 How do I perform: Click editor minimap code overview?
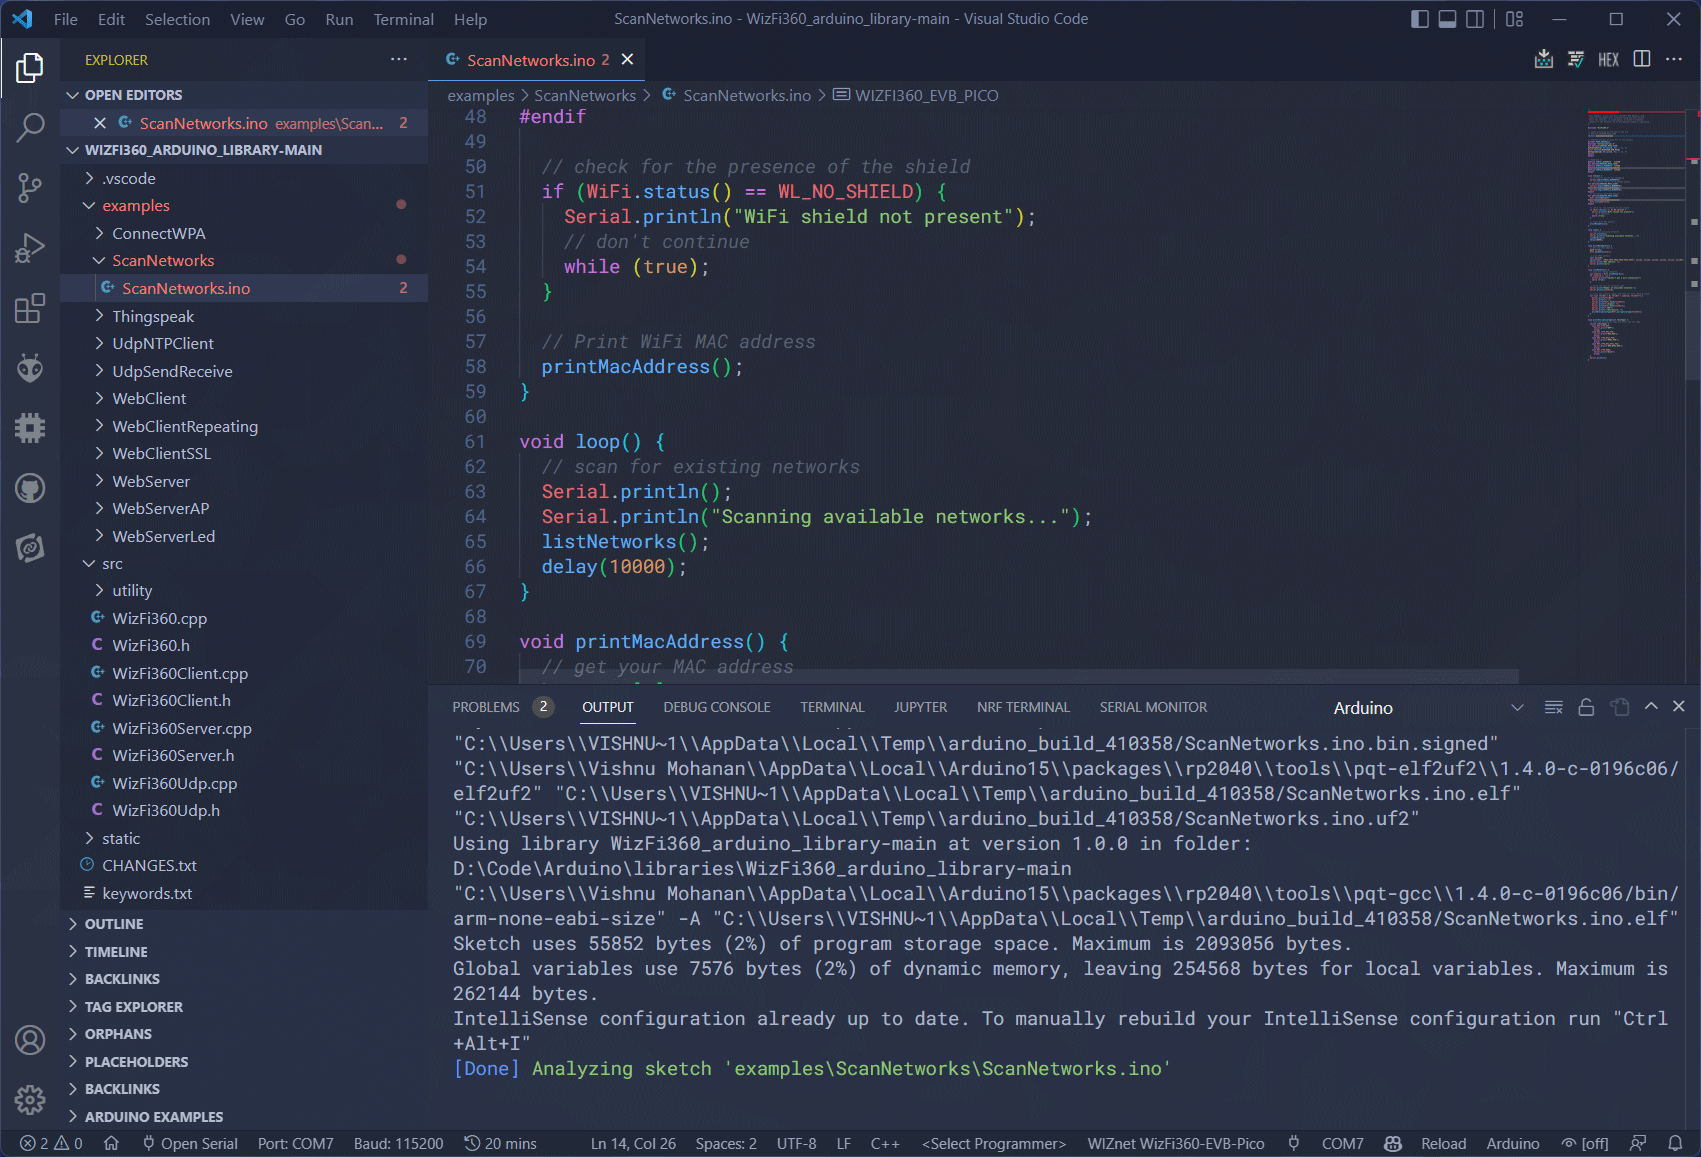tap(1635, 235)
